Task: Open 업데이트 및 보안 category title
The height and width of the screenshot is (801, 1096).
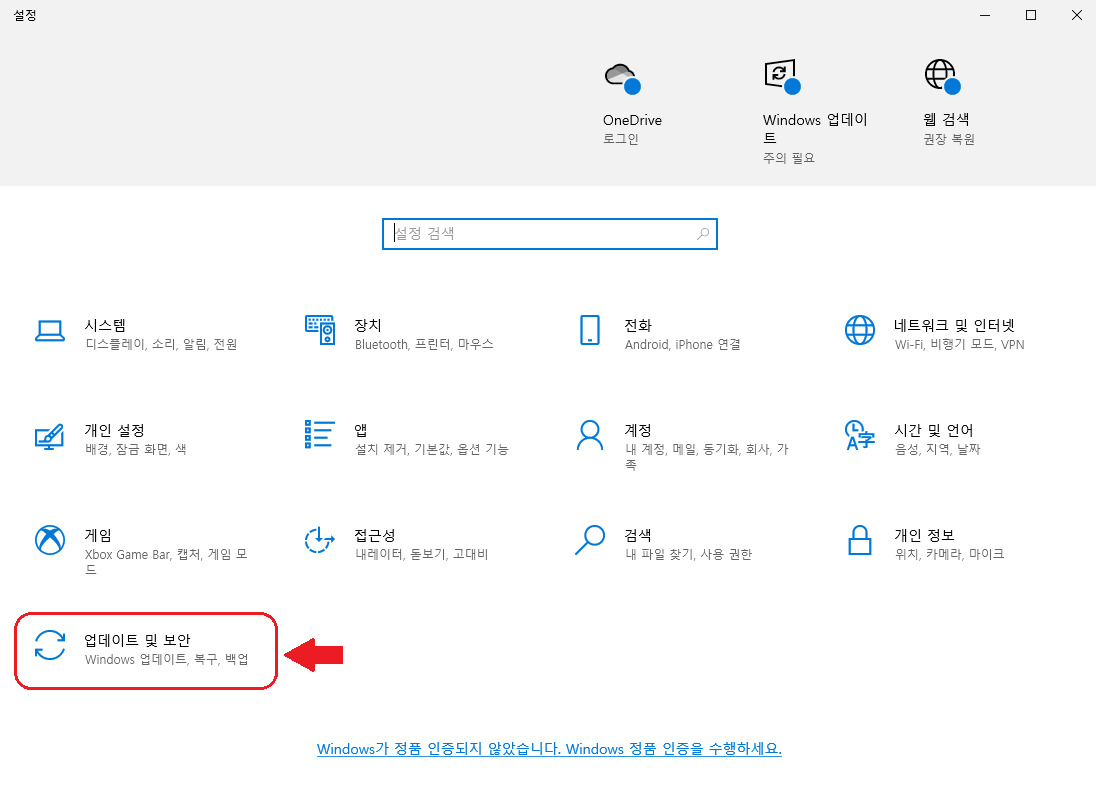Action: [137, 640]
